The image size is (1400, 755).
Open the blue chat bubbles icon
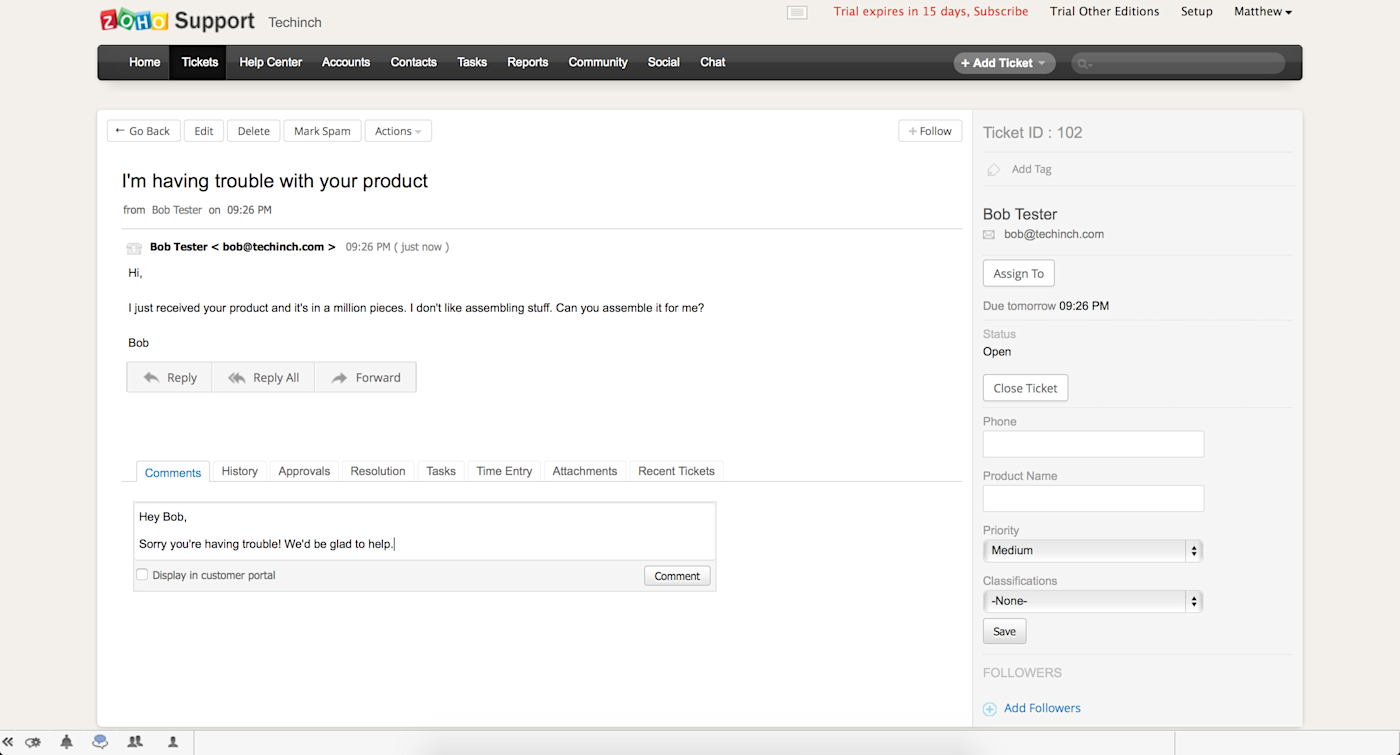(x=100, y=742)
